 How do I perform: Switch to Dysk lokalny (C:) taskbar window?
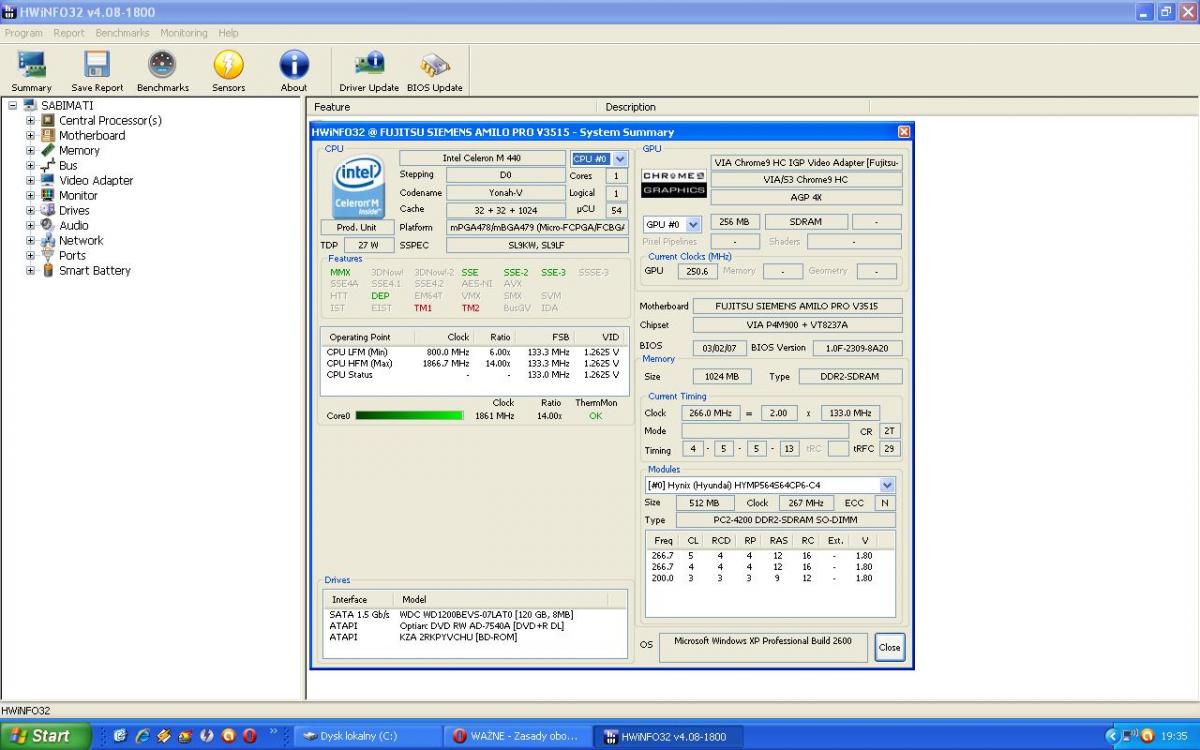click(368, 737)
